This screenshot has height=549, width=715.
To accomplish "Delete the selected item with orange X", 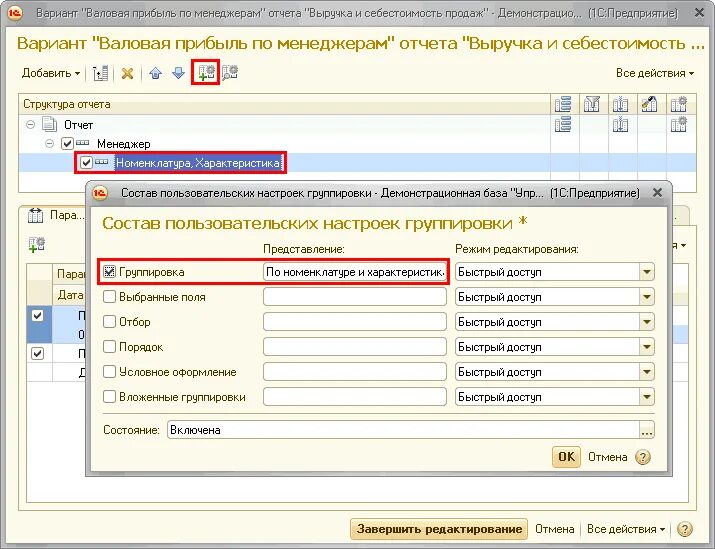I will [x=127, y=73].
